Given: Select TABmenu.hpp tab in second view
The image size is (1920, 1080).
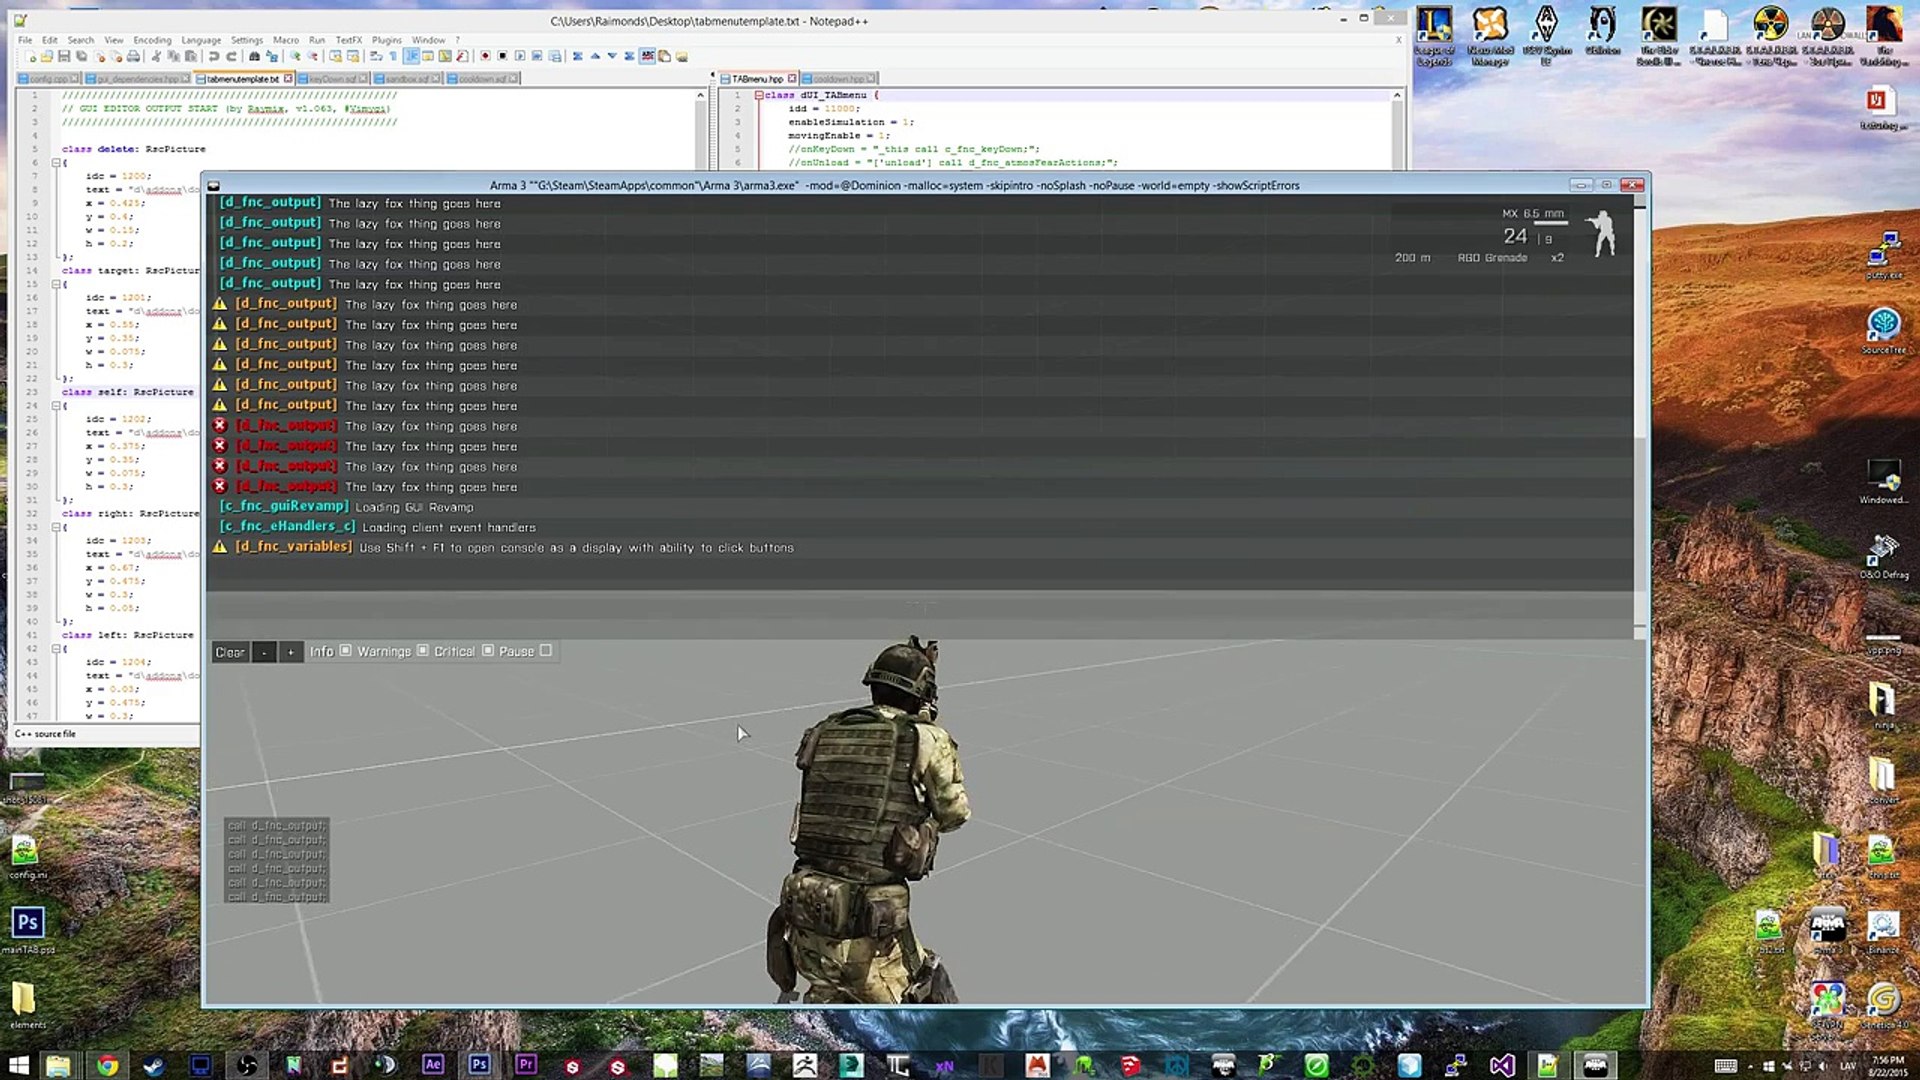Looking at the screenshot, I should click(x=757, y=78).
